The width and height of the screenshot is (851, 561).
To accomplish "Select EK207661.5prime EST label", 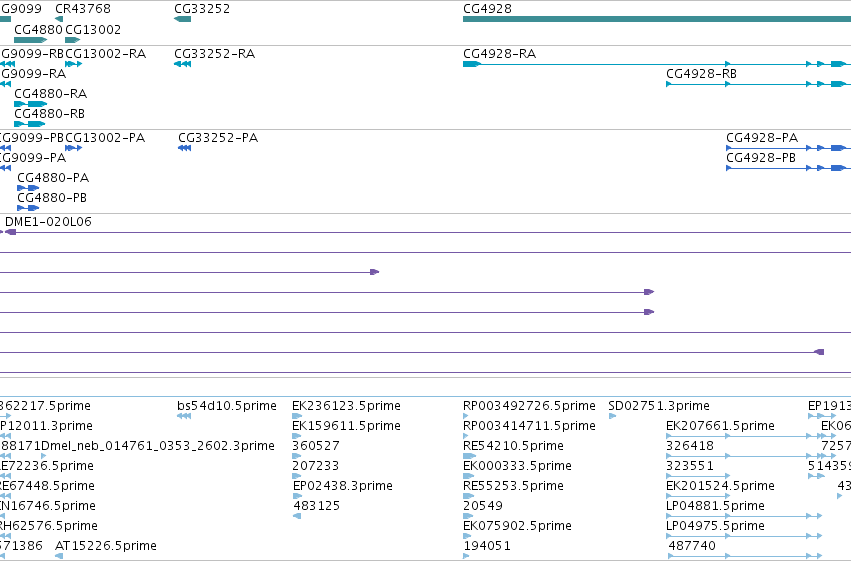I will tap(720, 426).
